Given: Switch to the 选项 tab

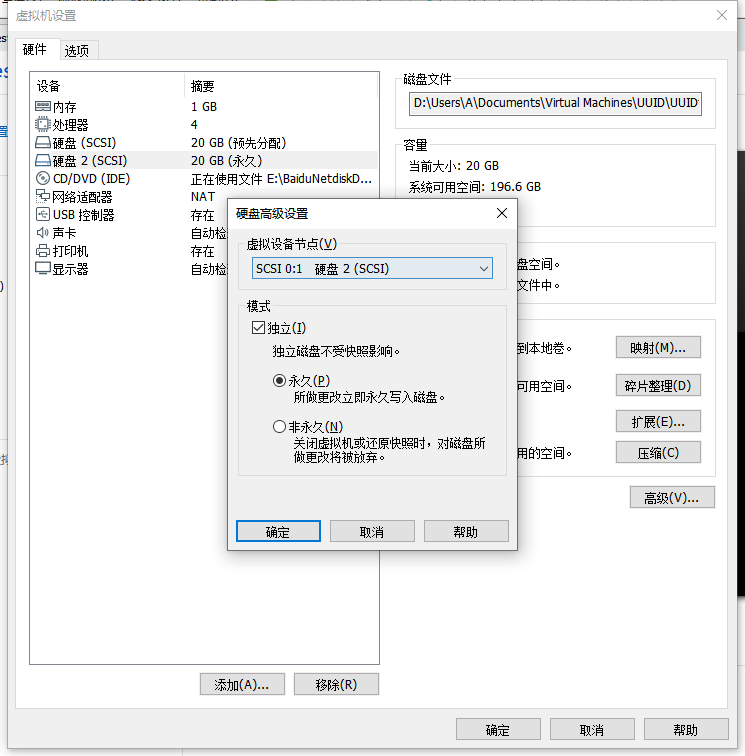Looking at the screenshot, I should click(77, 50).
